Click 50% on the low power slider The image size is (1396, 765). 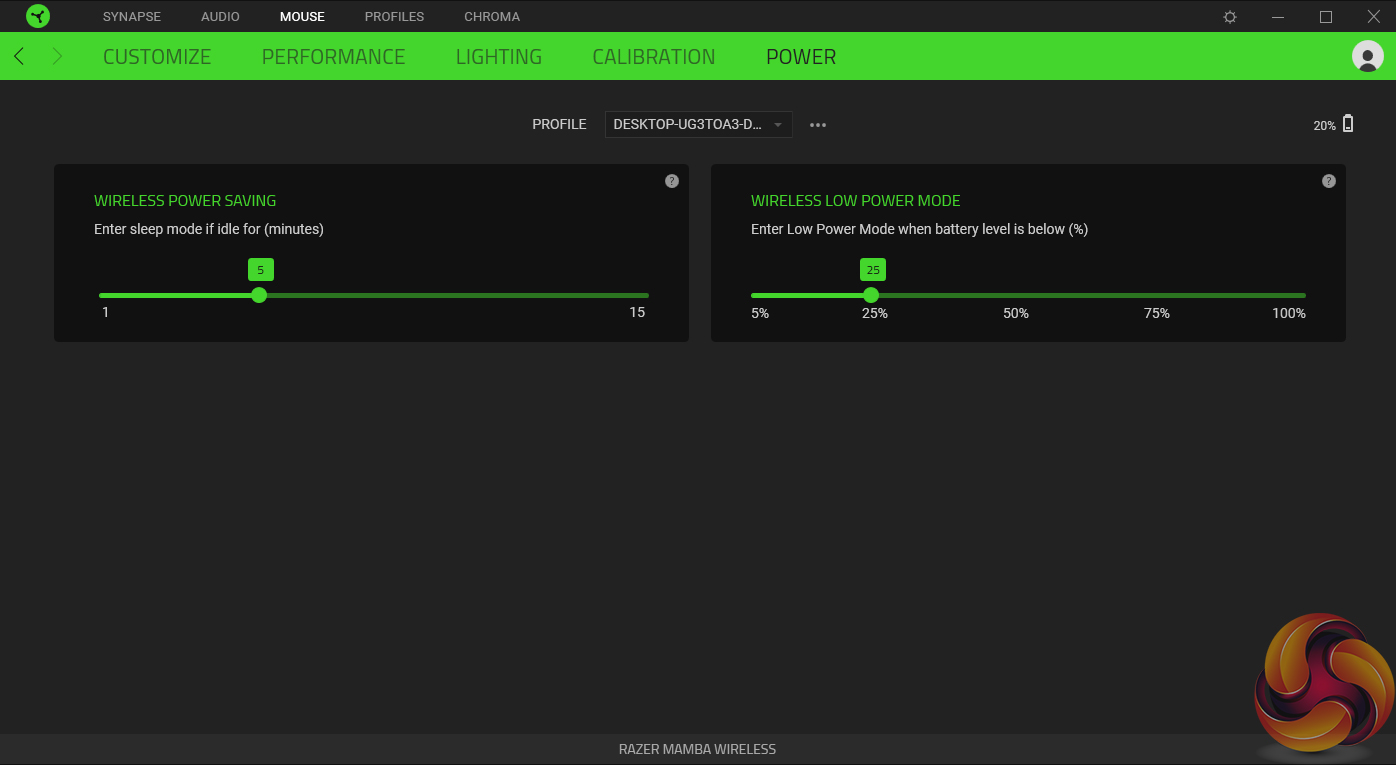[1016, 295]
